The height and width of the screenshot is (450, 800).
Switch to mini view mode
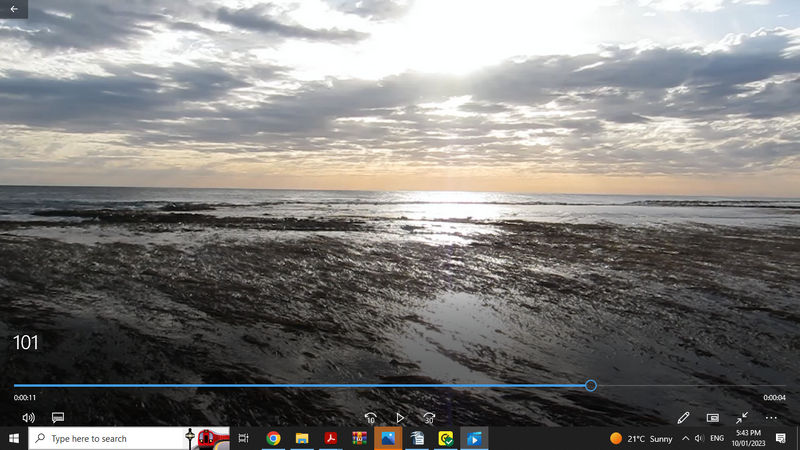[x=713, y=417]
